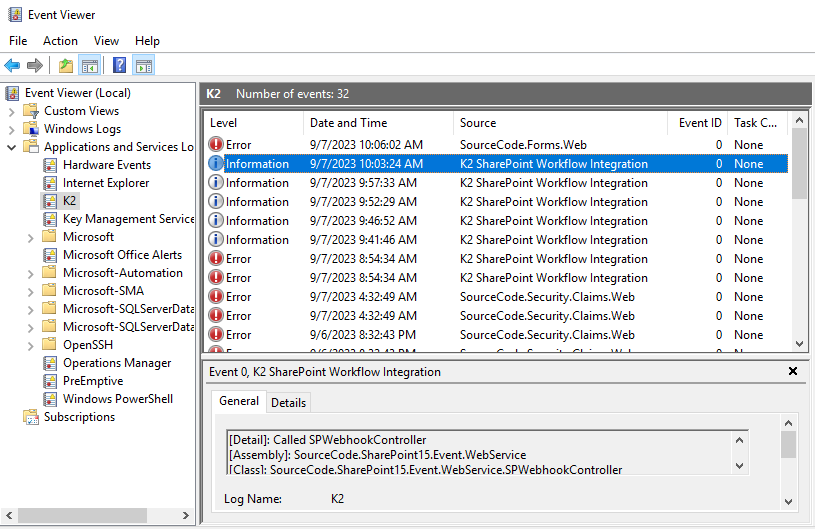Select the 9:46:52 AM Information event row
Viewport: 815px width, 529px height.
[x=497, y=221]
